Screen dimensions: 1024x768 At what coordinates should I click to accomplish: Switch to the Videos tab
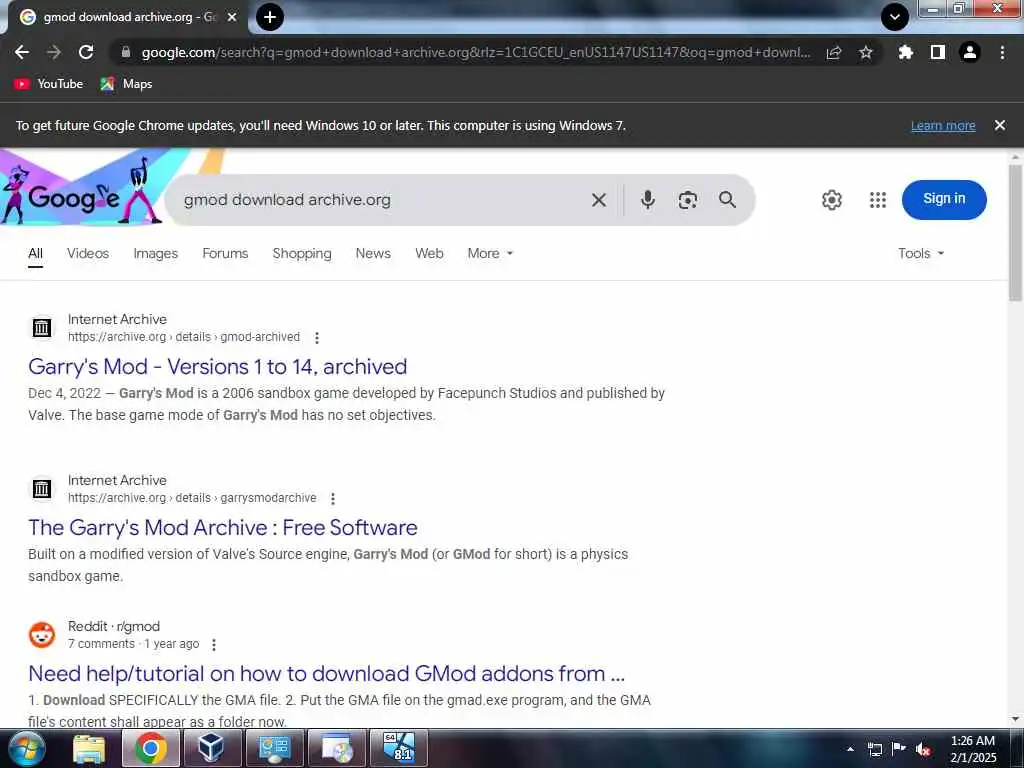click(x=88, y=253)
